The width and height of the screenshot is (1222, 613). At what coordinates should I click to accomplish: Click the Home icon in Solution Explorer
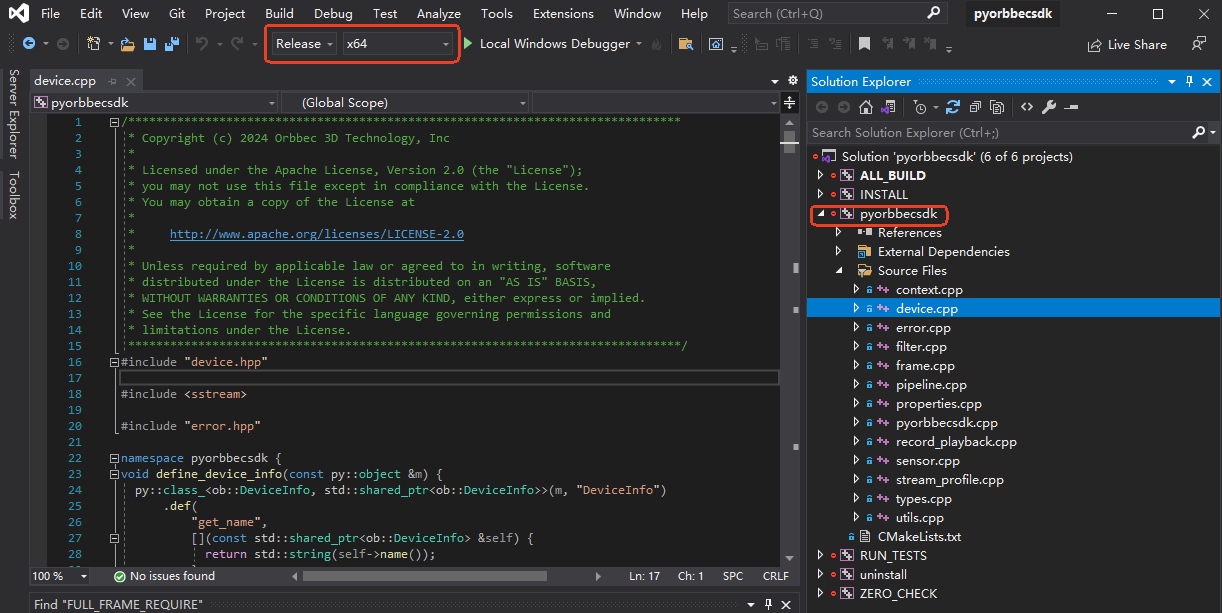pyautogui.click(x=866, y=107)
